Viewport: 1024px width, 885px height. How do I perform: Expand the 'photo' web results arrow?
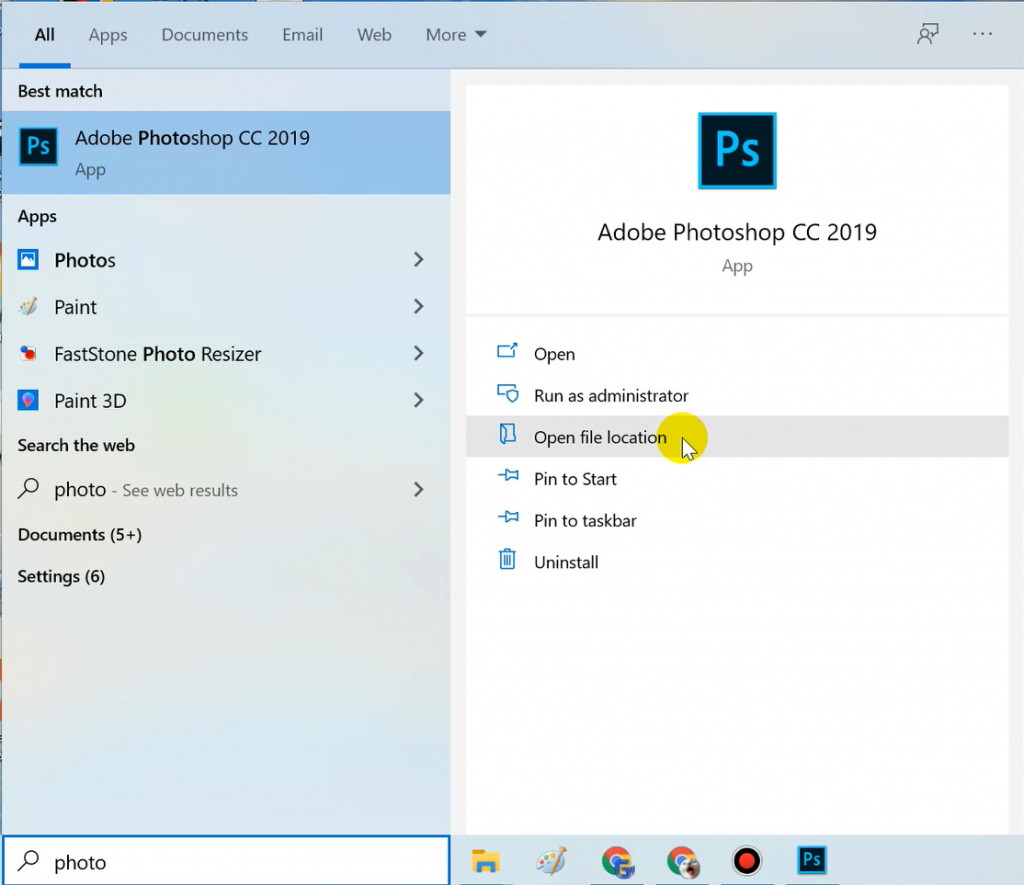click(x=418, y=490)
